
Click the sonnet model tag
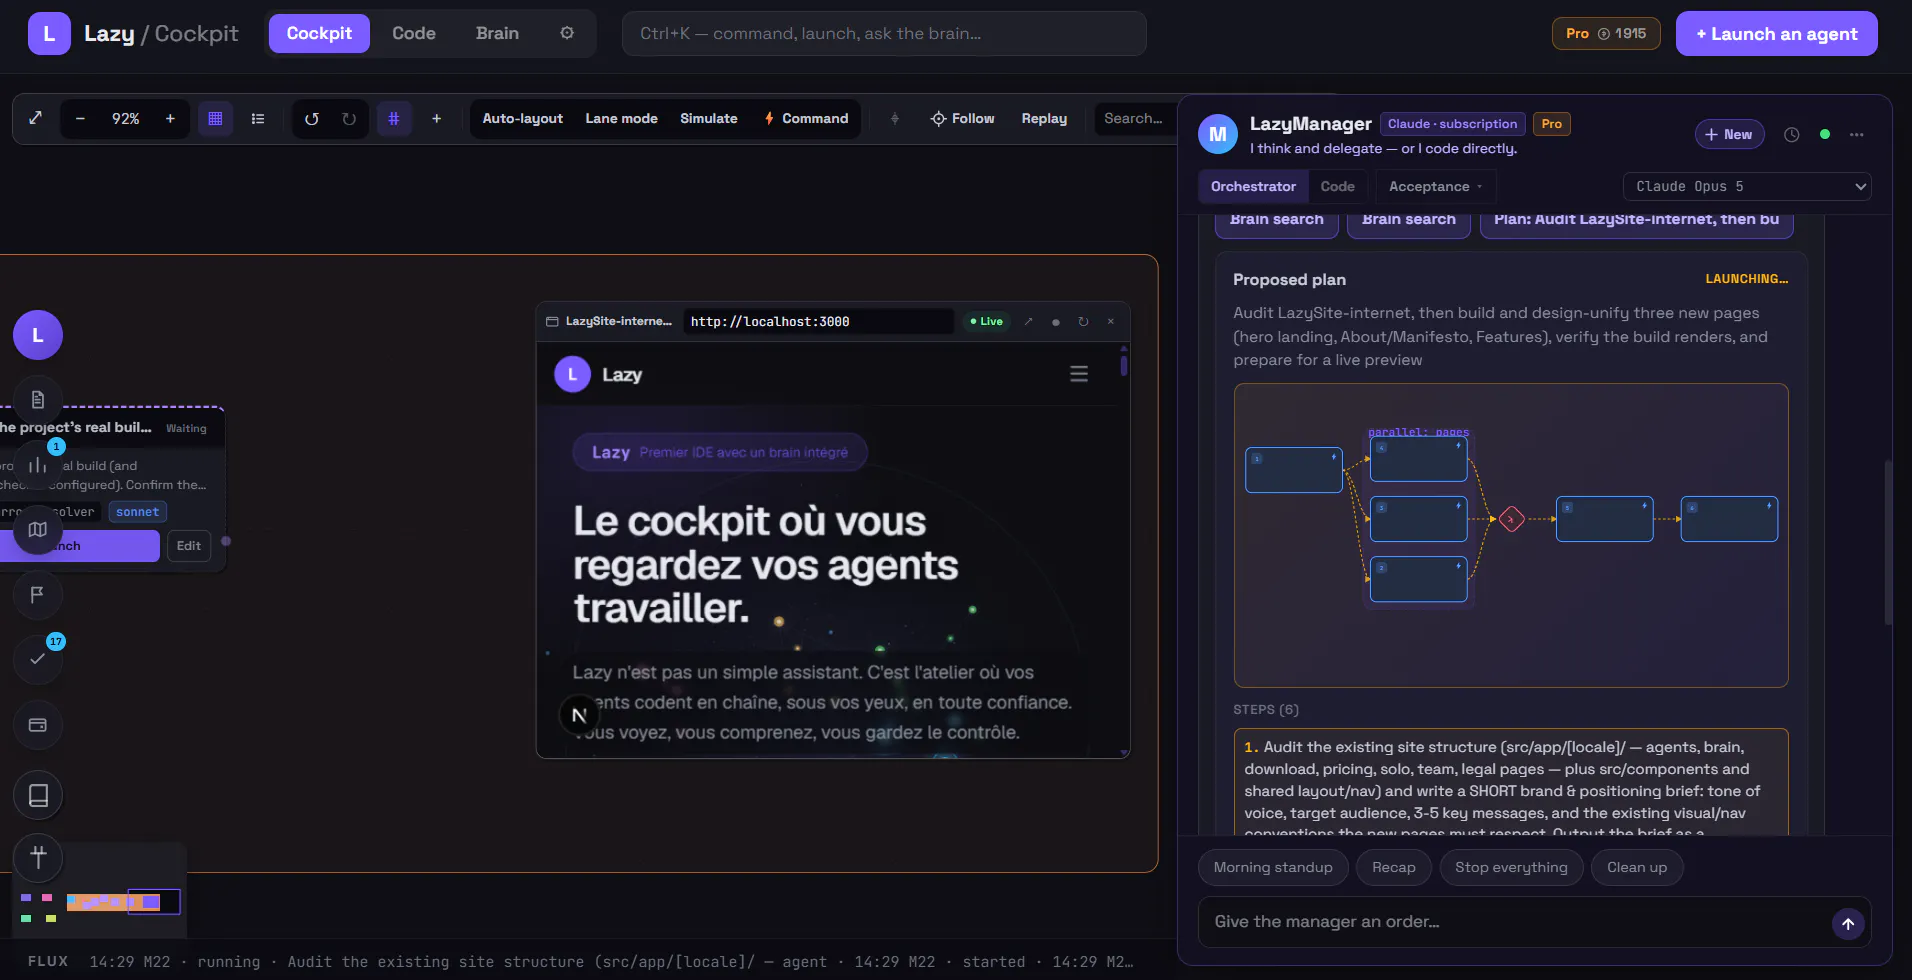(x=137, y=512)
